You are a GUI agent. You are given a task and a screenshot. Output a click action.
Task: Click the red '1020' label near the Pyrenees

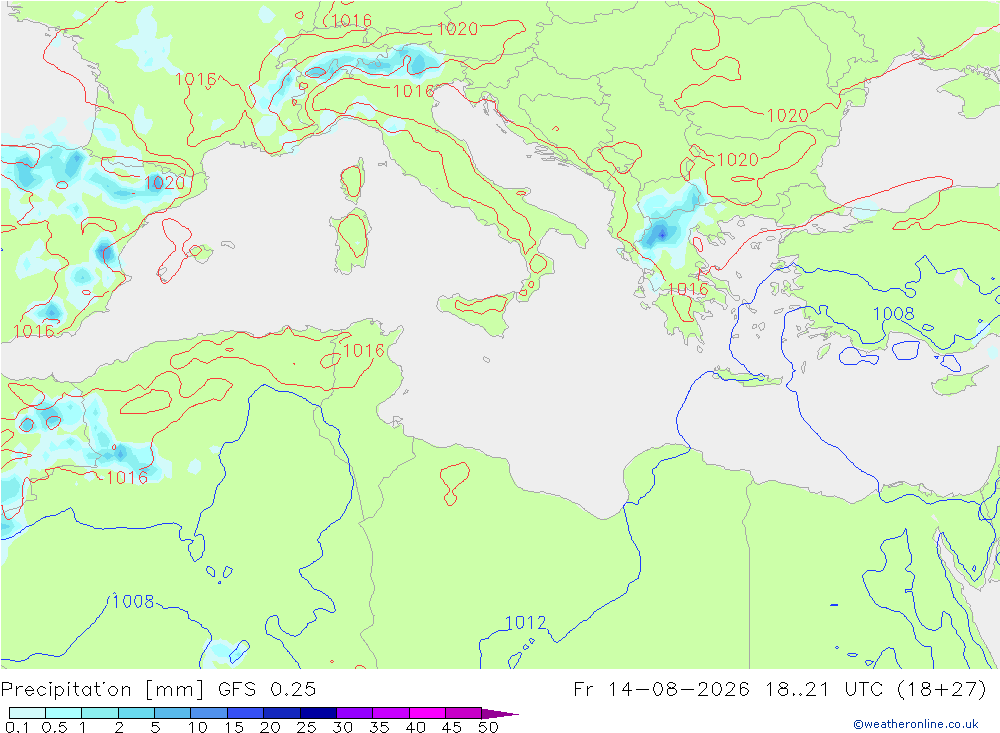[165, 183]
